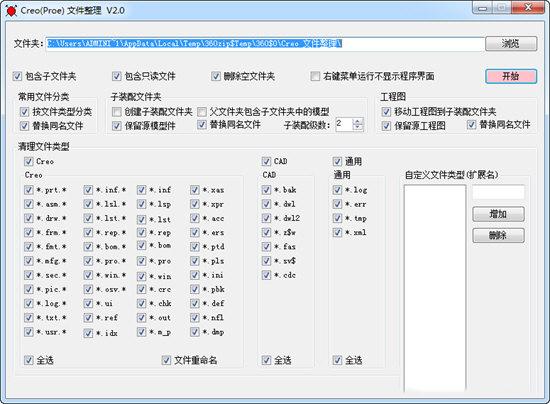Screen dimensions: 550x404
Task: Toggle the 包含子文件夹 checkbox
Action: tap(17, 76)
